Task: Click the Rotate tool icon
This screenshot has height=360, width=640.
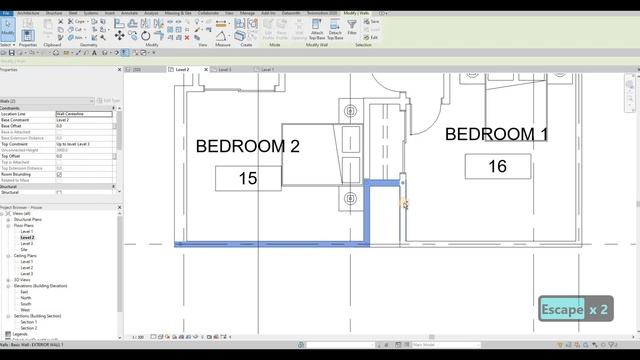Action: [145, 36]
